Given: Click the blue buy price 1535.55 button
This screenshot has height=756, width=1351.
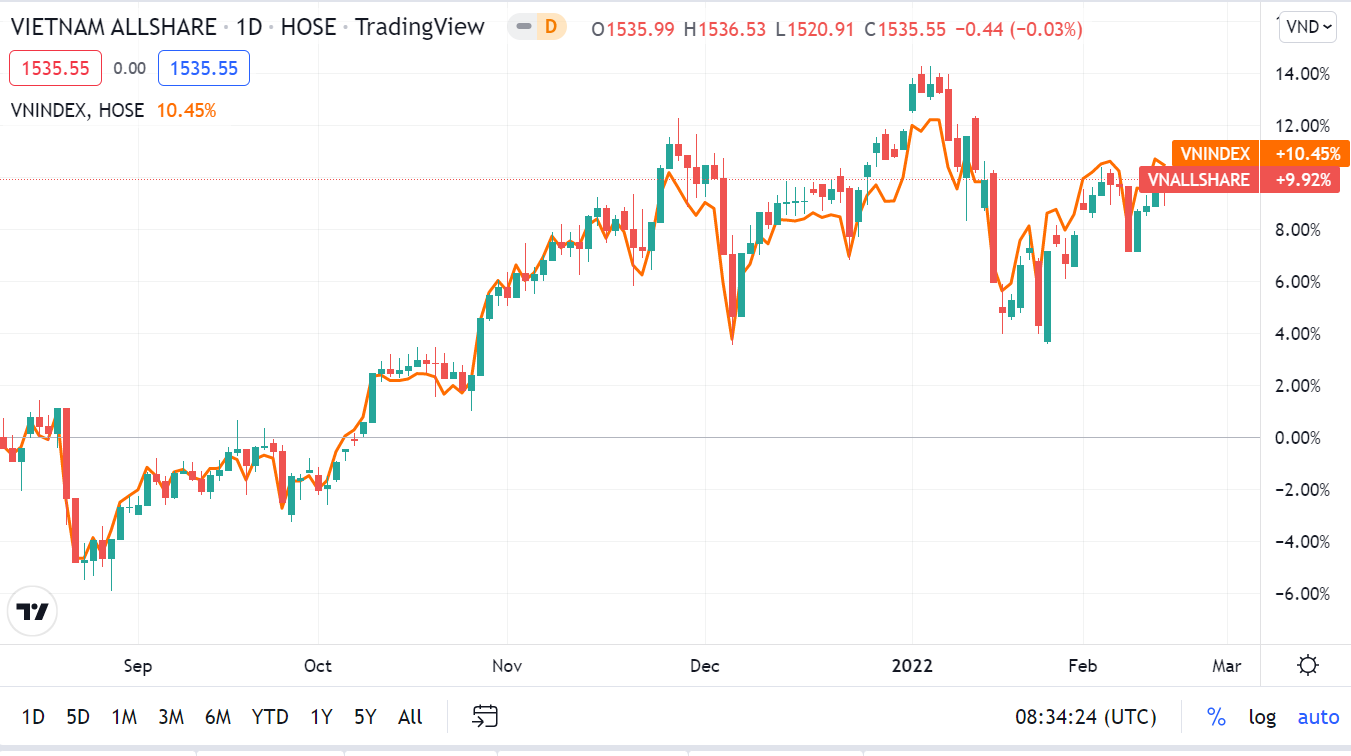Looking at the screenshot, I should 204,68.
